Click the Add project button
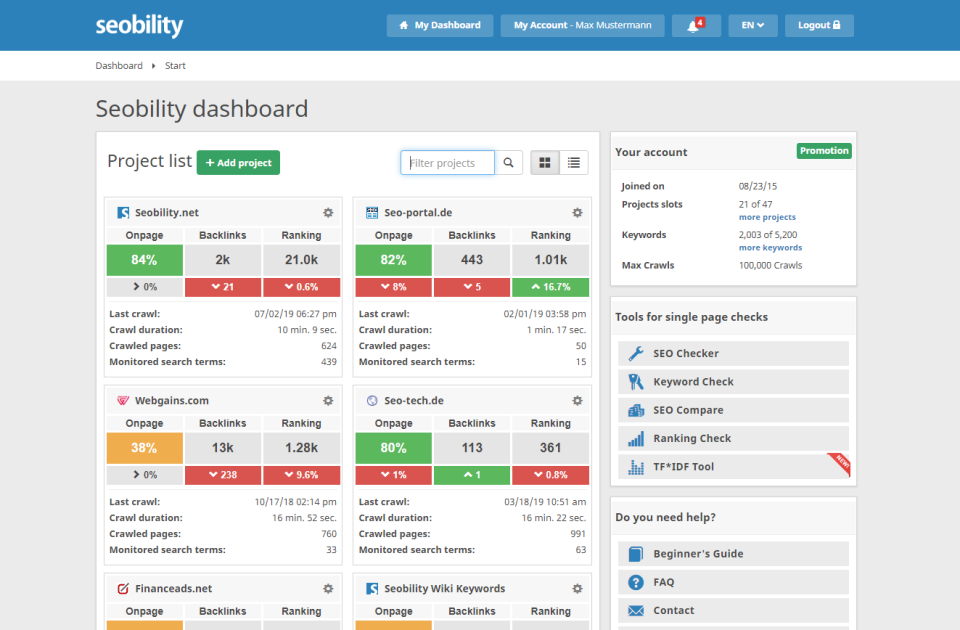This screenshot has width=960, height=630. (238, 162)
